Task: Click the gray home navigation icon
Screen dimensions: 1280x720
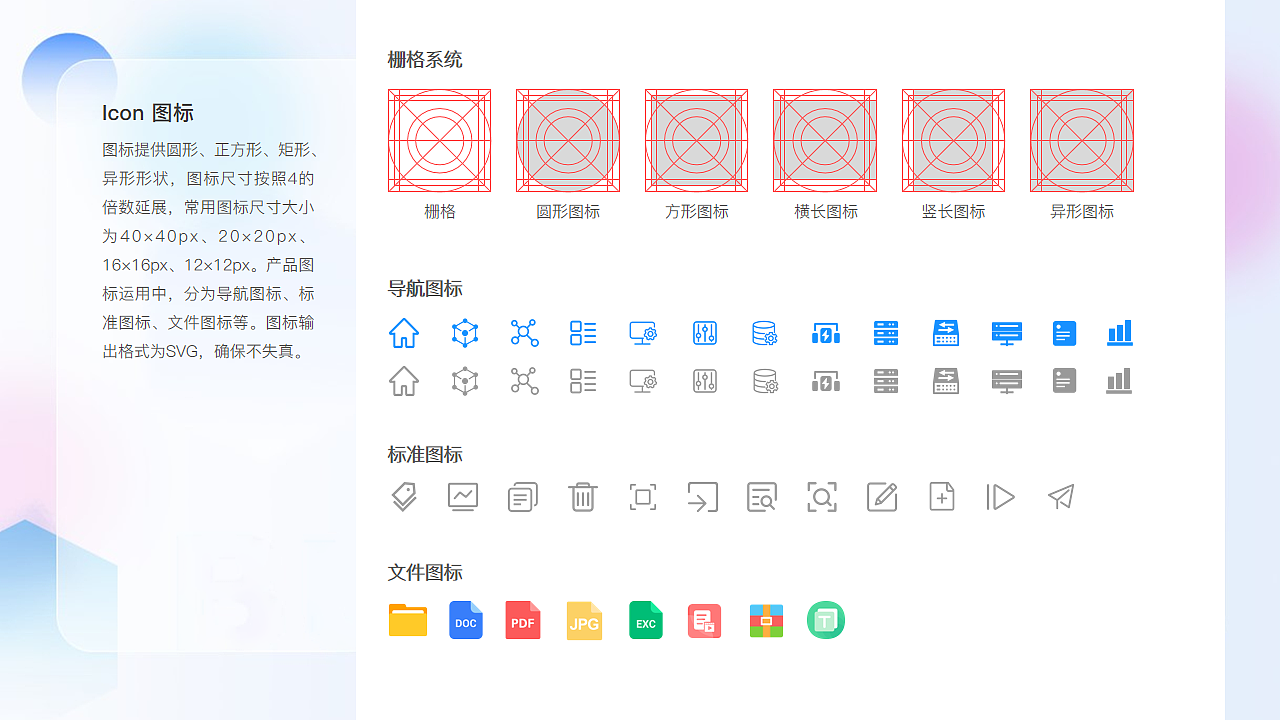Action: click(404, 381)
